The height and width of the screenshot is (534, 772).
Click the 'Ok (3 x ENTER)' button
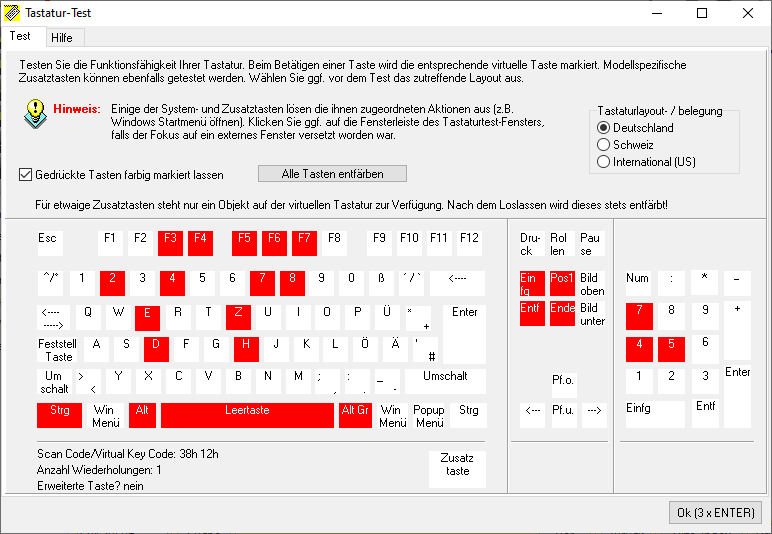click(x=715, y=513)
